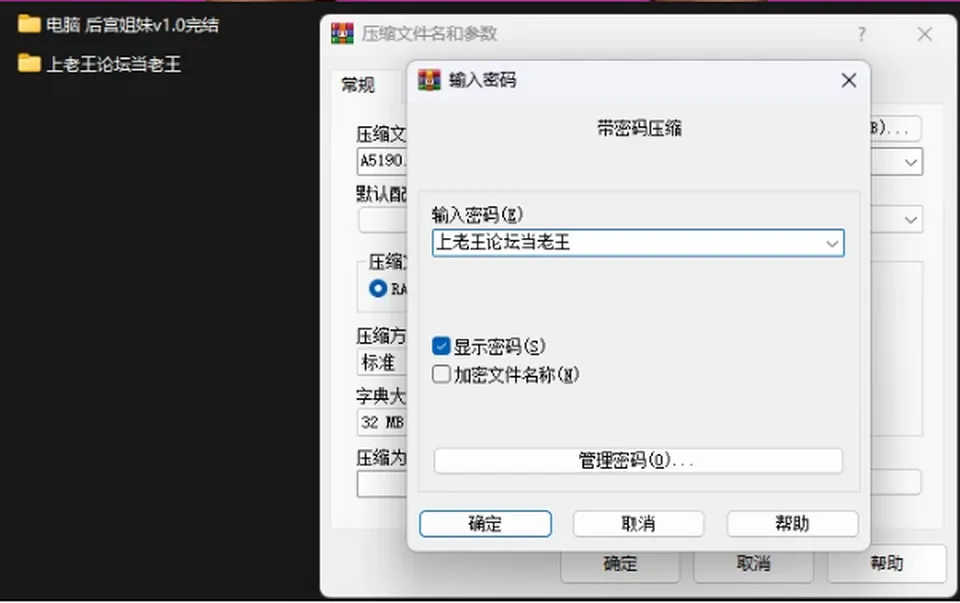Switch to the 常规 tab
The width and height of the screenshot is (960, 603).
[358, 84]
